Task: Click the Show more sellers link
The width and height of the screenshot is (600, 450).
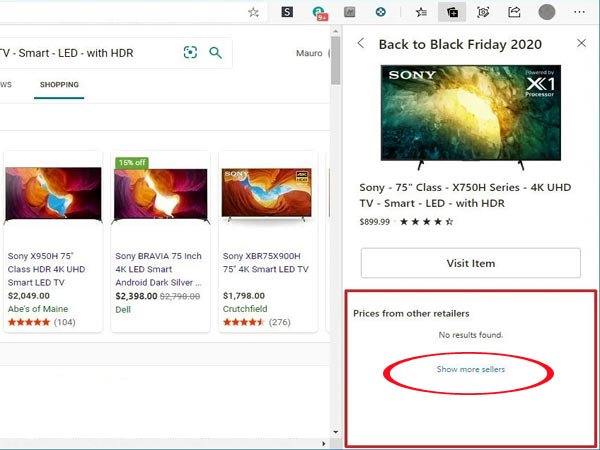Action: pos(471,369)
